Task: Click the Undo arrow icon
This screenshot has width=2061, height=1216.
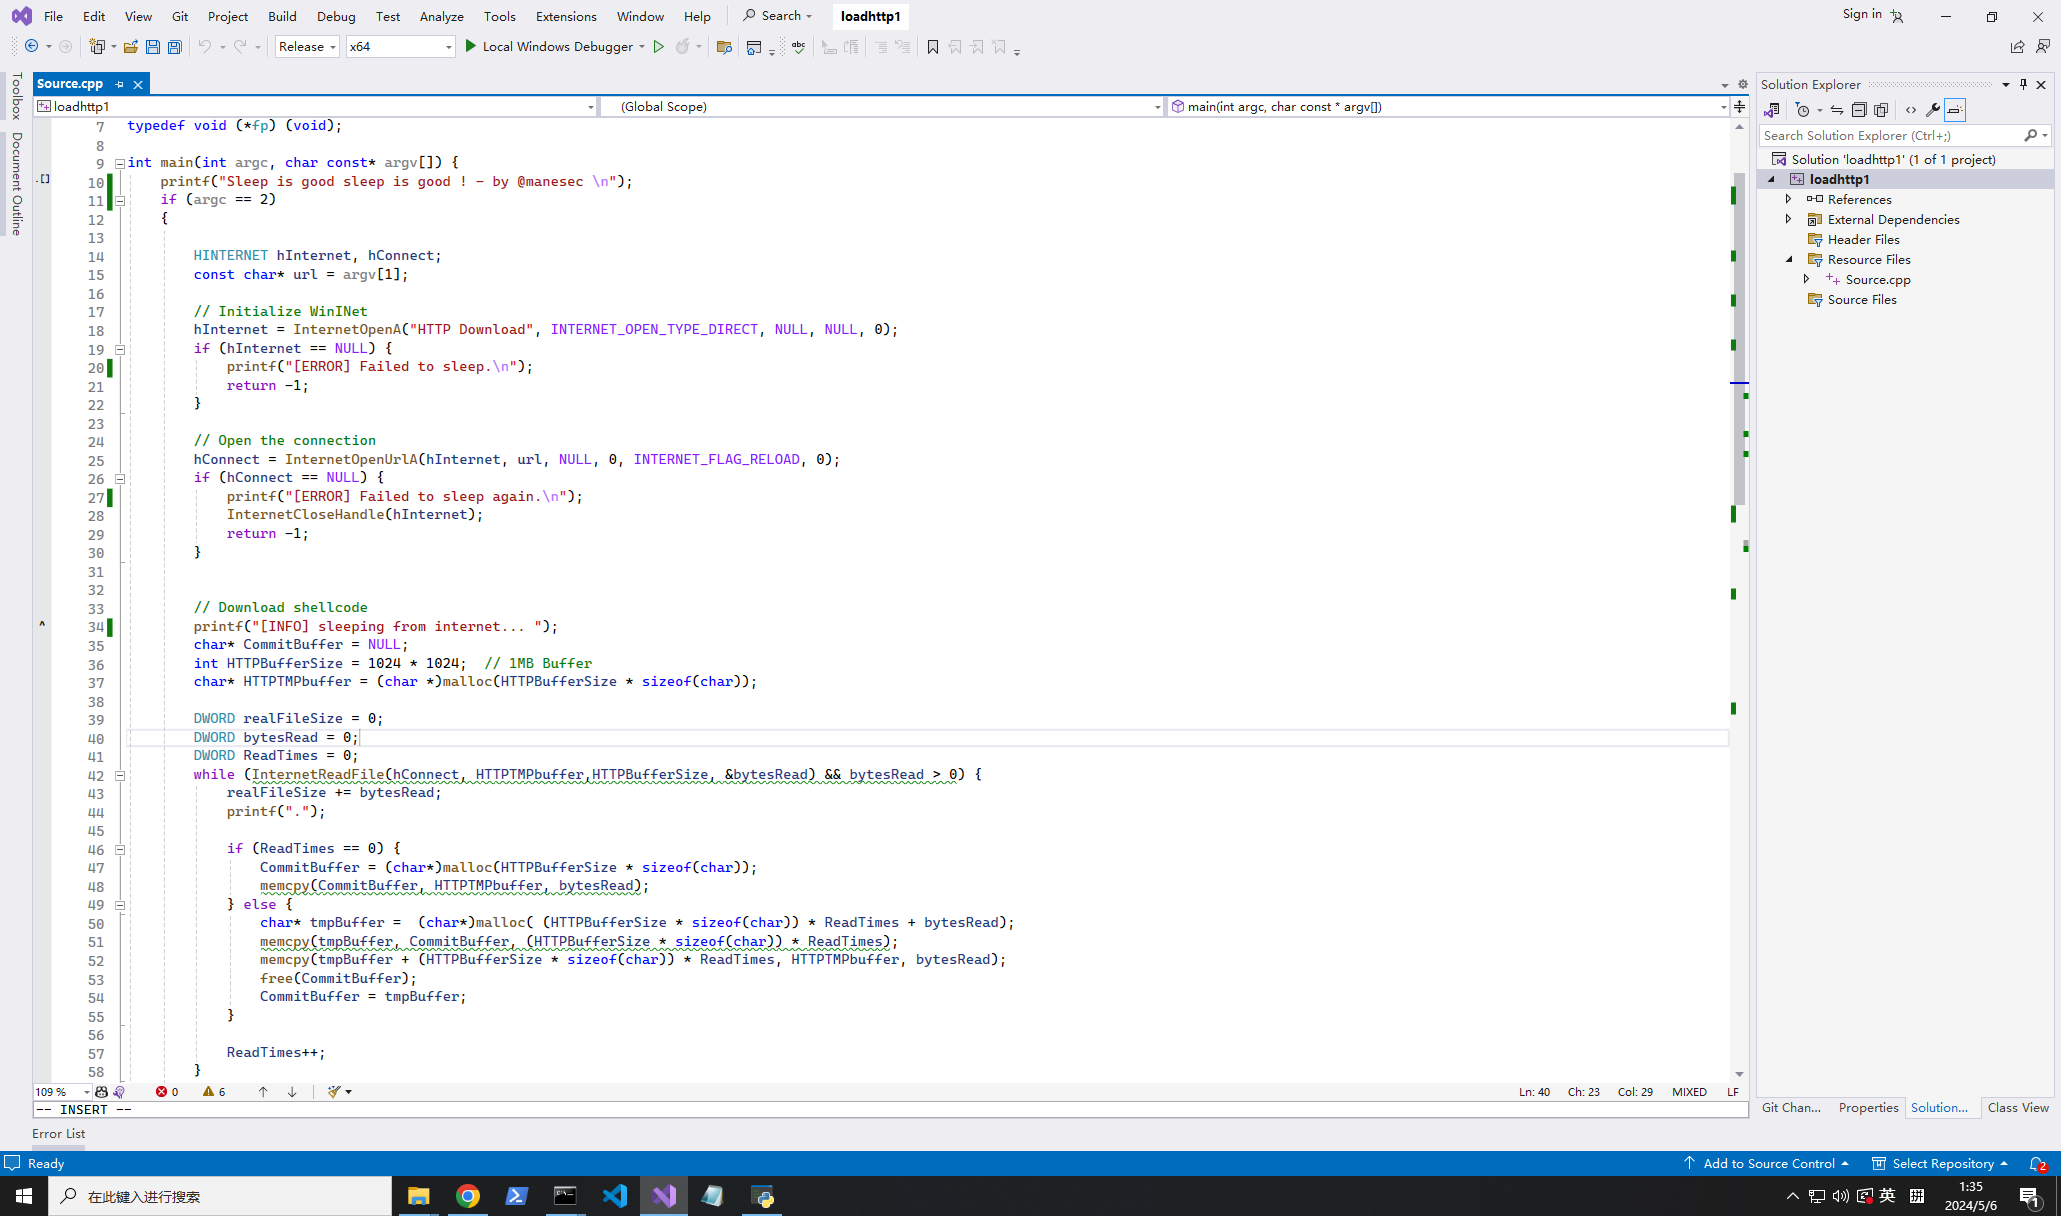Action: click(x=204, y=46)
